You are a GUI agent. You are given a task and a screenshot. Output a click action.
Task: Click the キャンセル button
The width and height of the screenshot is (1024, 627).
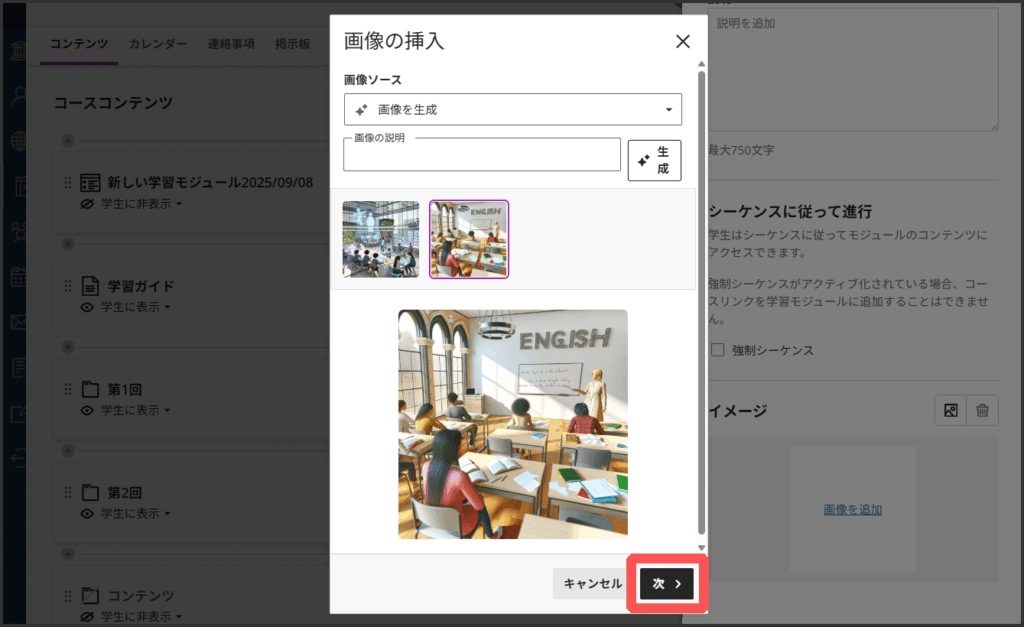(592, 584)
